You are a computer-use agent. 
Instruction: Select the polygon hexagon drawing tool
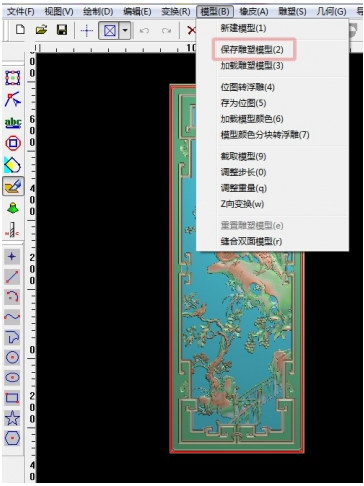point(12,438)
